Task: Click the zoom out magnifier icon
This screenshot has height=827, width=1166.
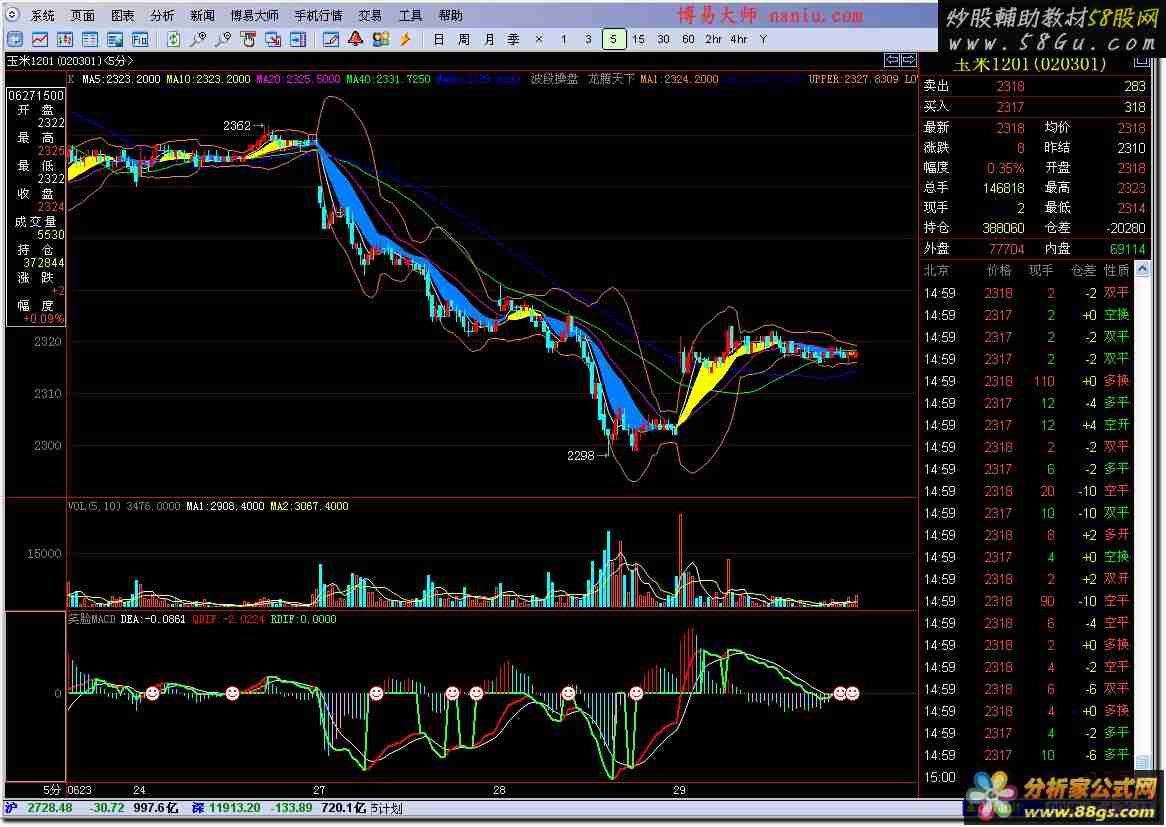Action: point(223,39)
